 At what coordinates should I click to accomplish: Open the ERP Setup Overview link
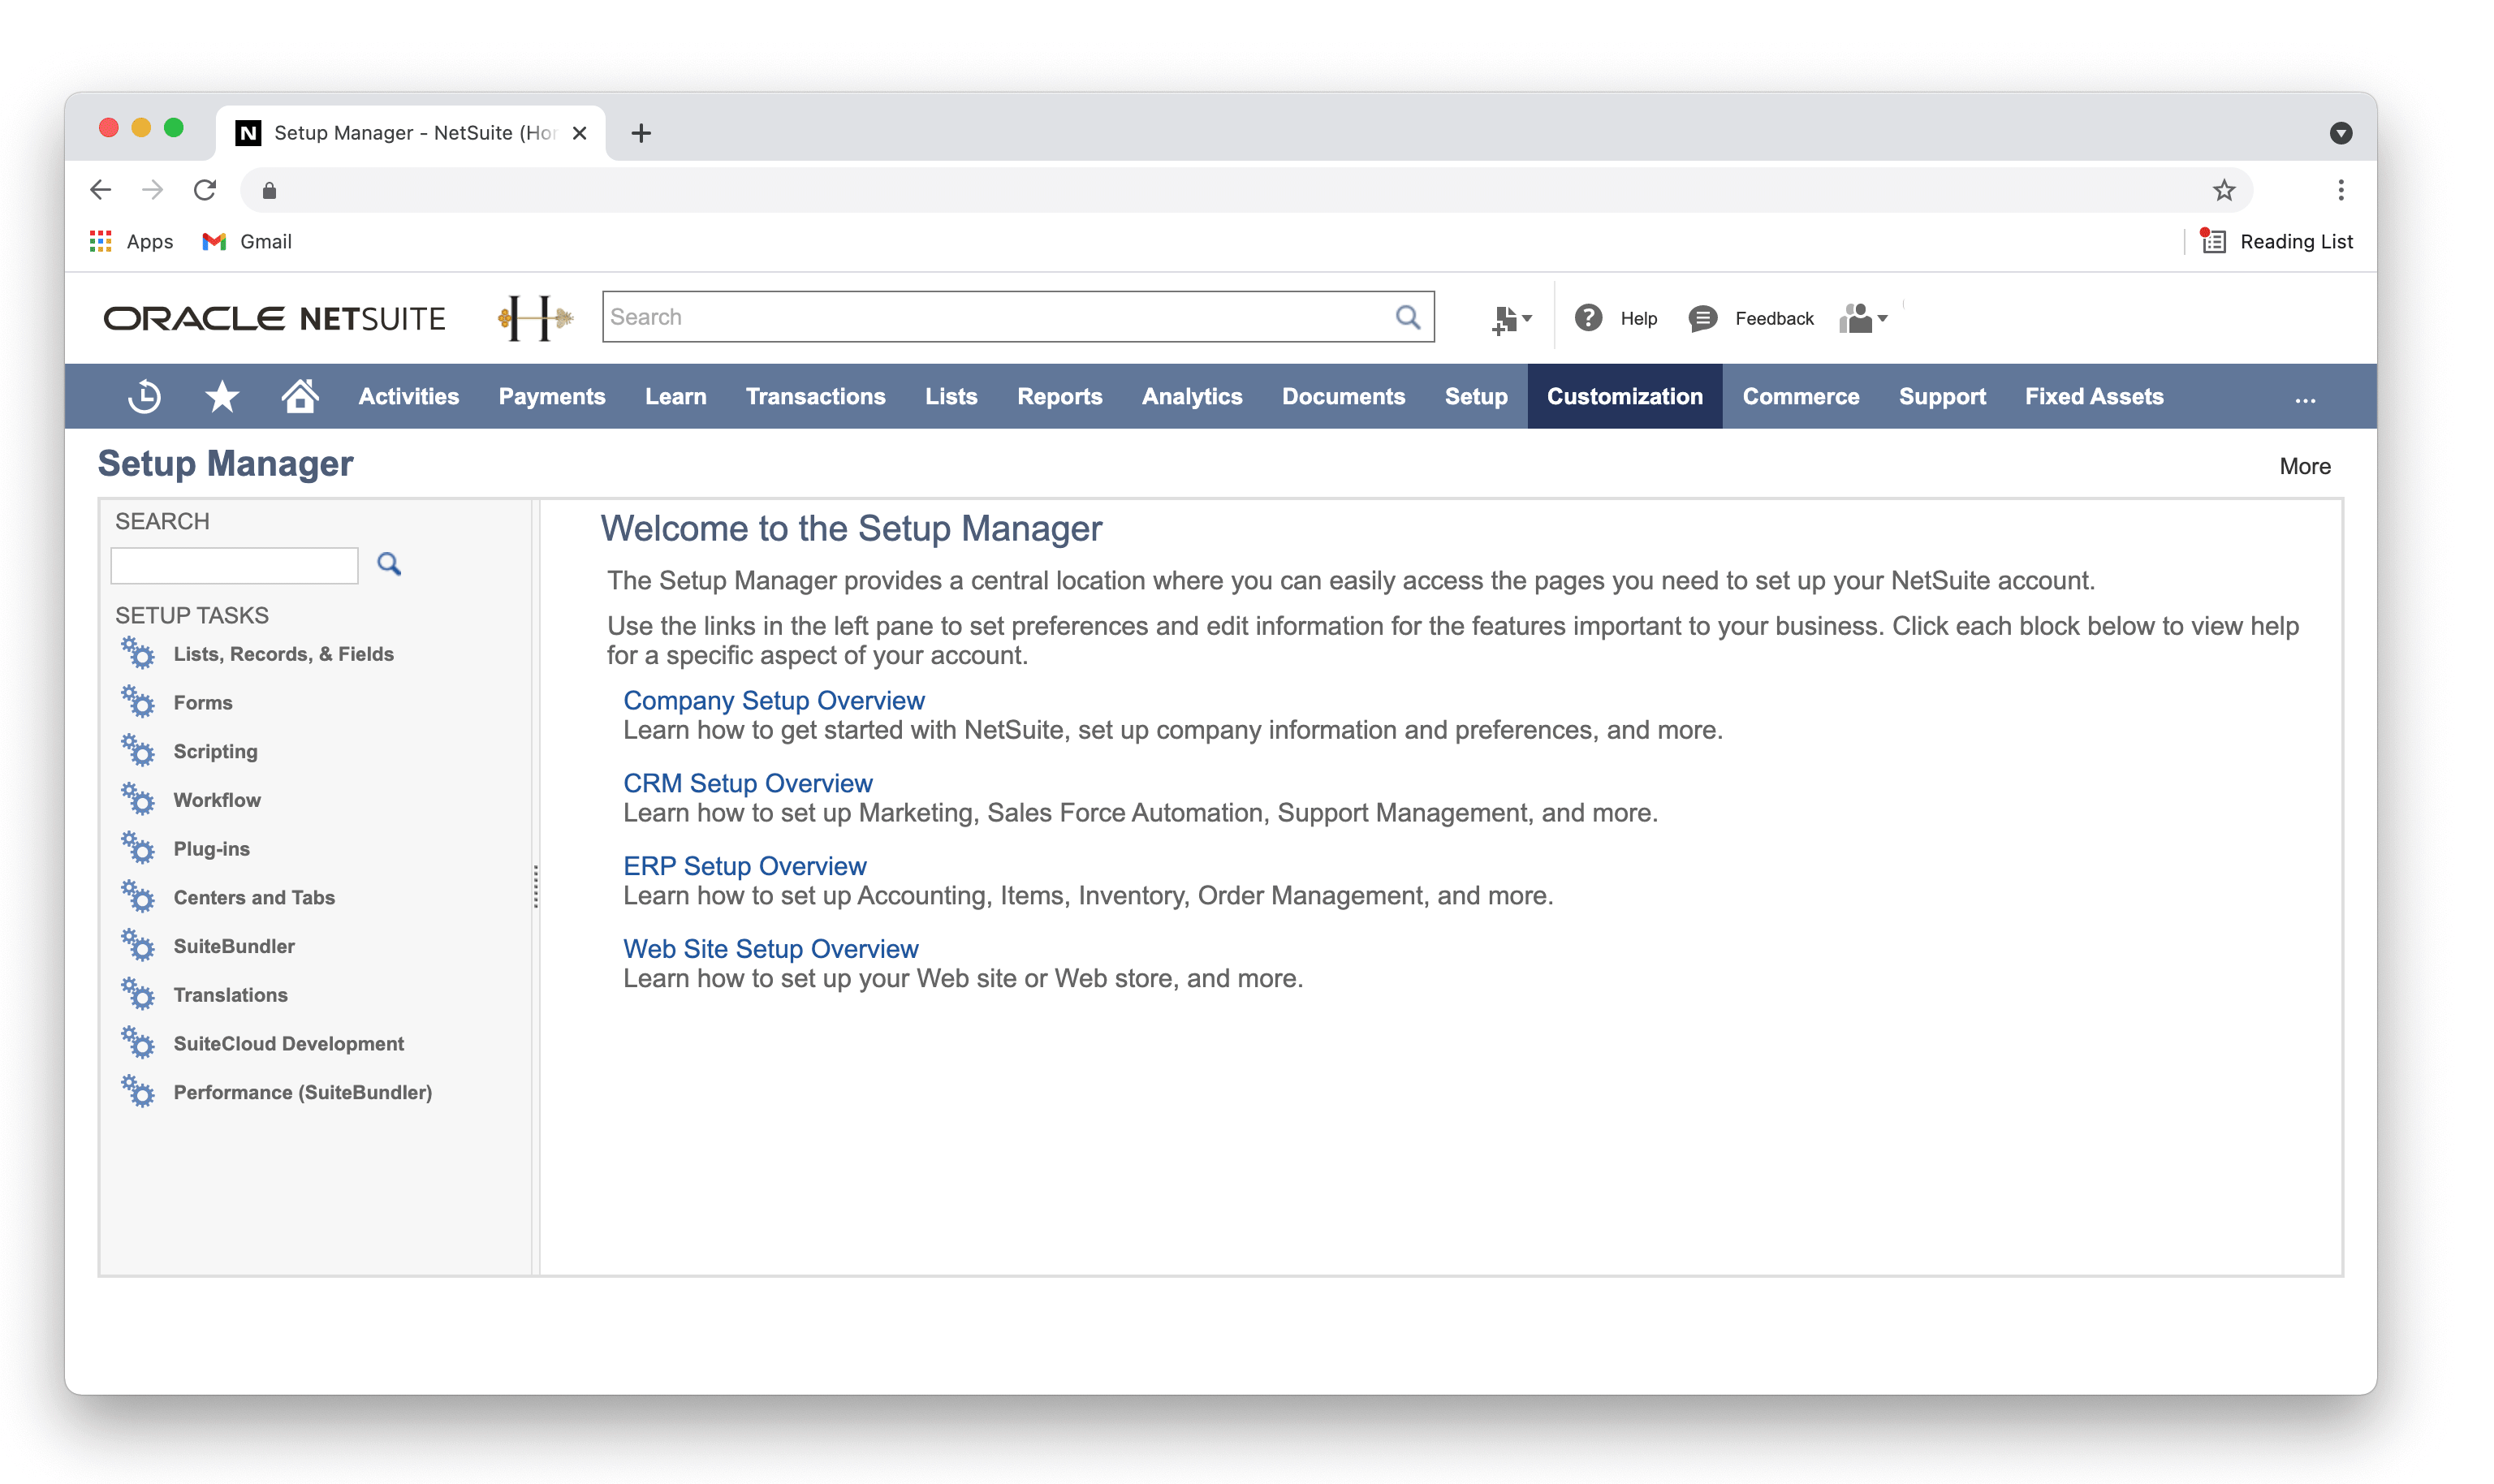point(744,866)
